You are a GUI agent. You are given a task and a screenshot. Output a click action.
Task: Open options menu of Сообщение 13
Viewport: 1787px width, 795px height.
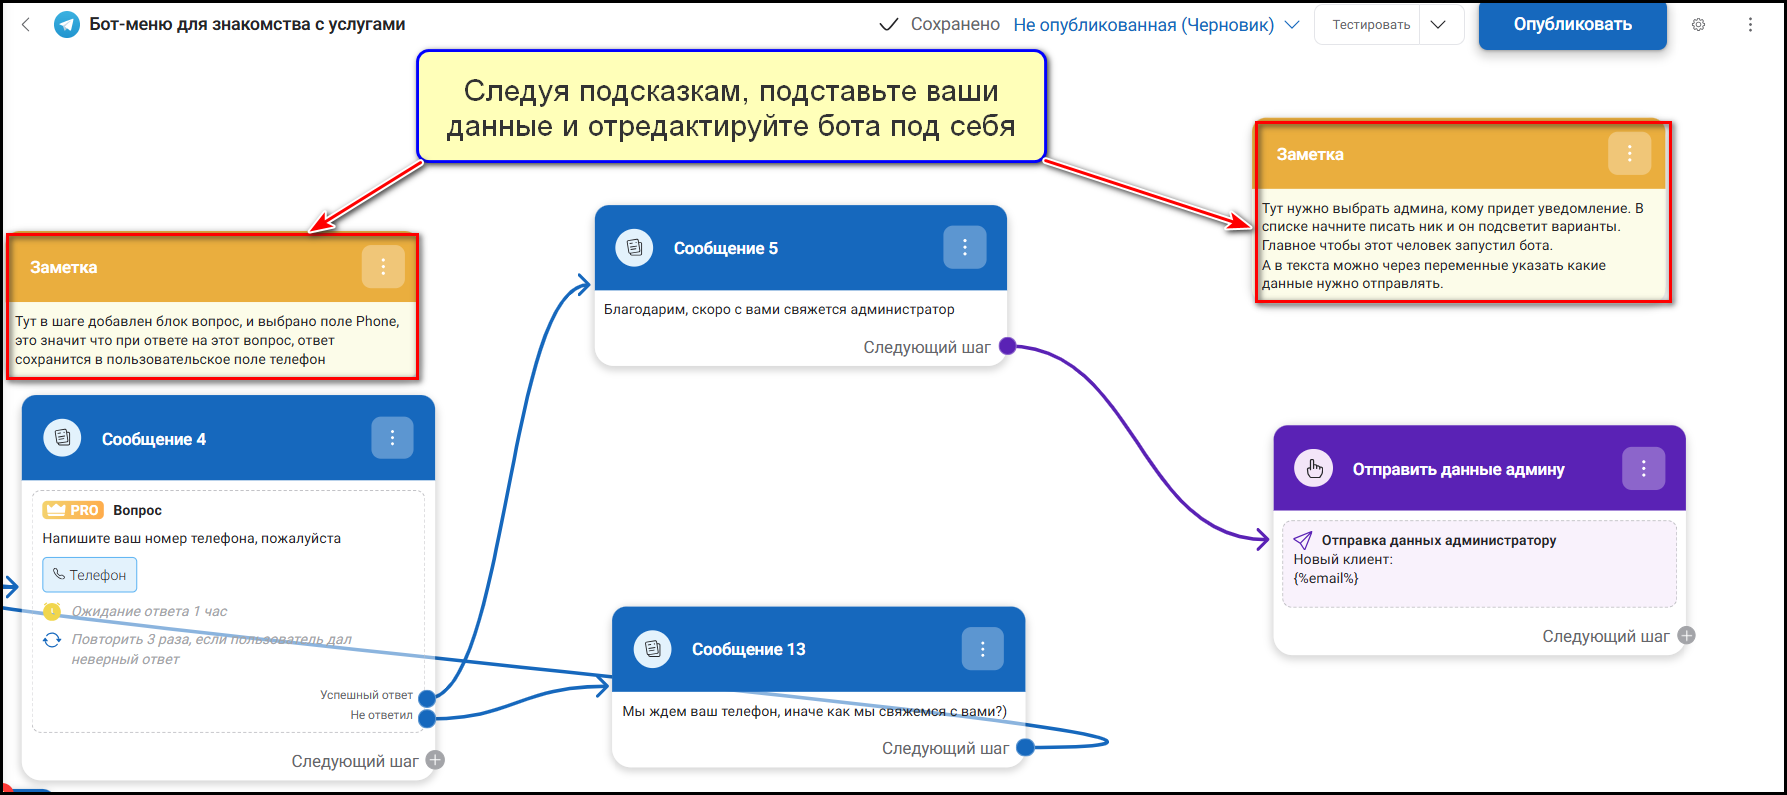982,649
